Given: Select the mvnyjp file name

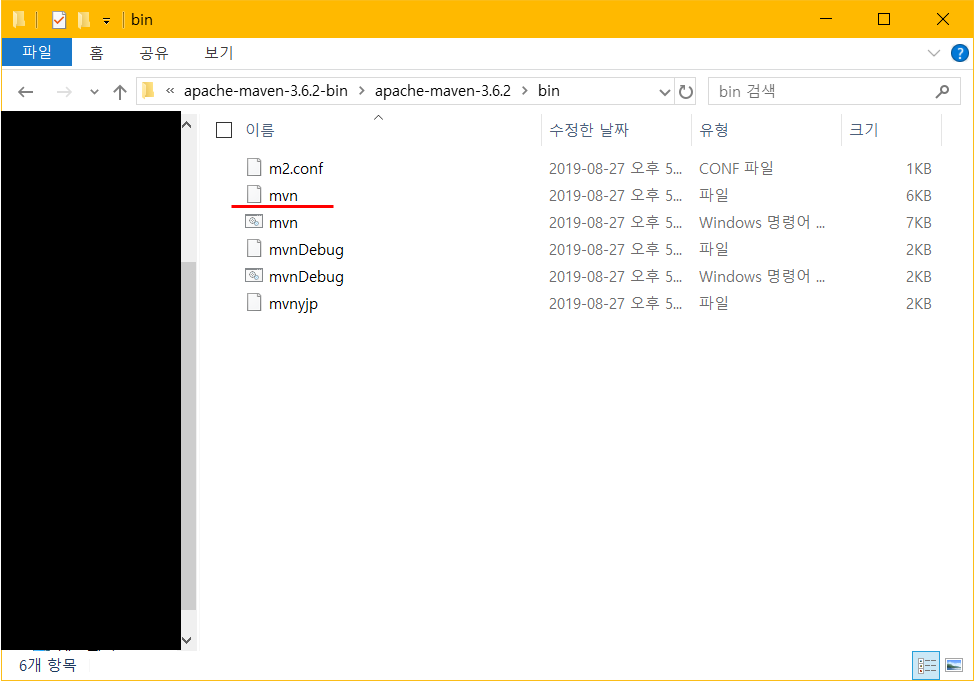Looking at the screenshot, I should (293, 304).
